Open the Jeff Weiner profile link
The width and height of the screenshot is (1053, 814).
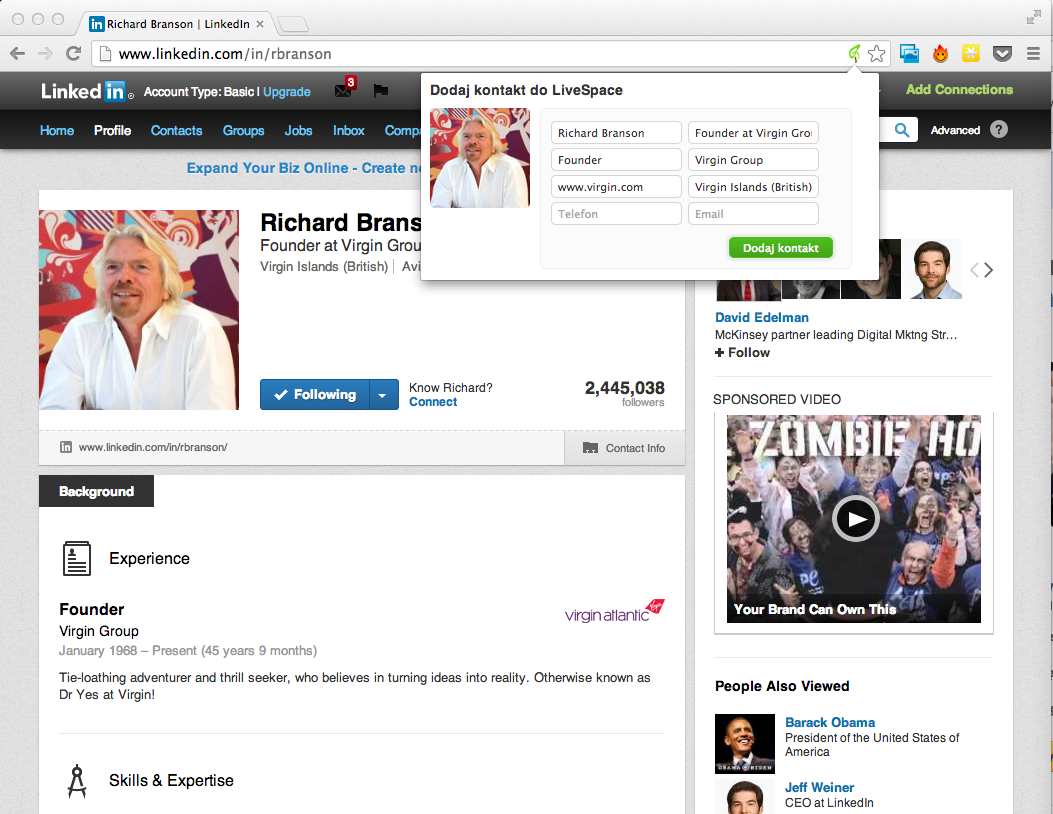pos(819,787)
